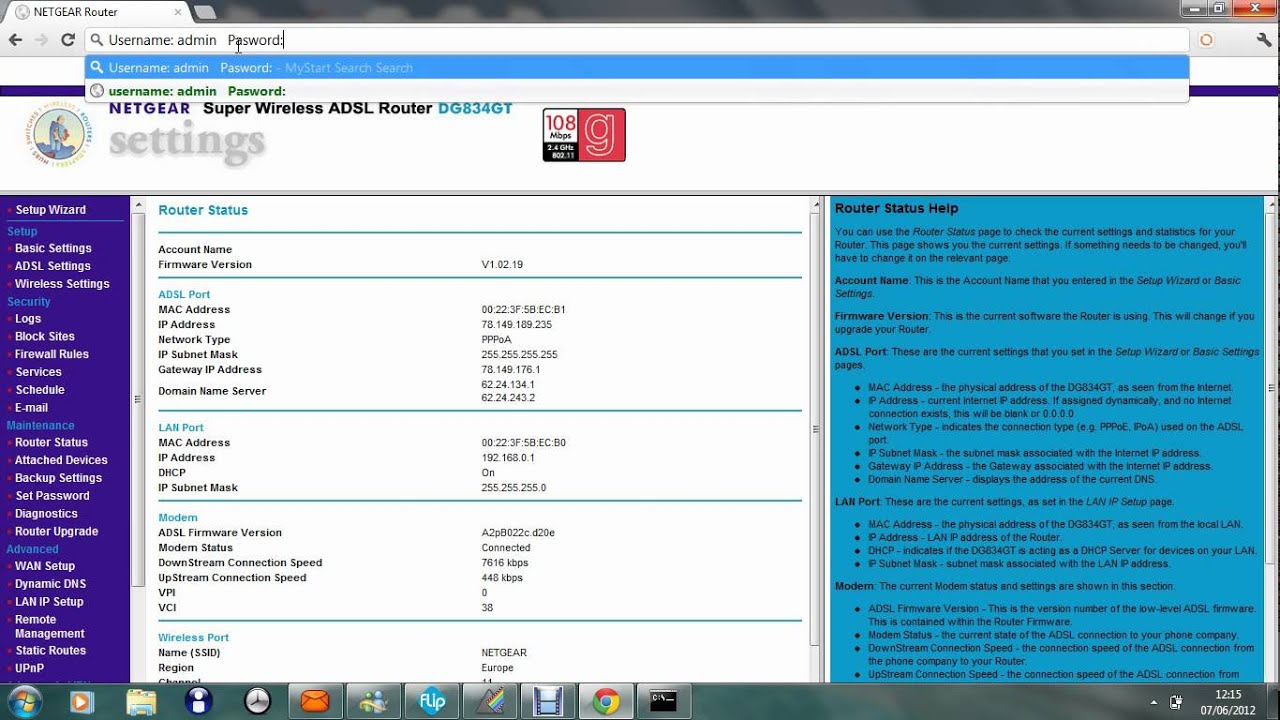Click the Chrome icon in the taskbar
Image resolution: width=1280 pixels, height=720 pixels.
click(605, 702)
